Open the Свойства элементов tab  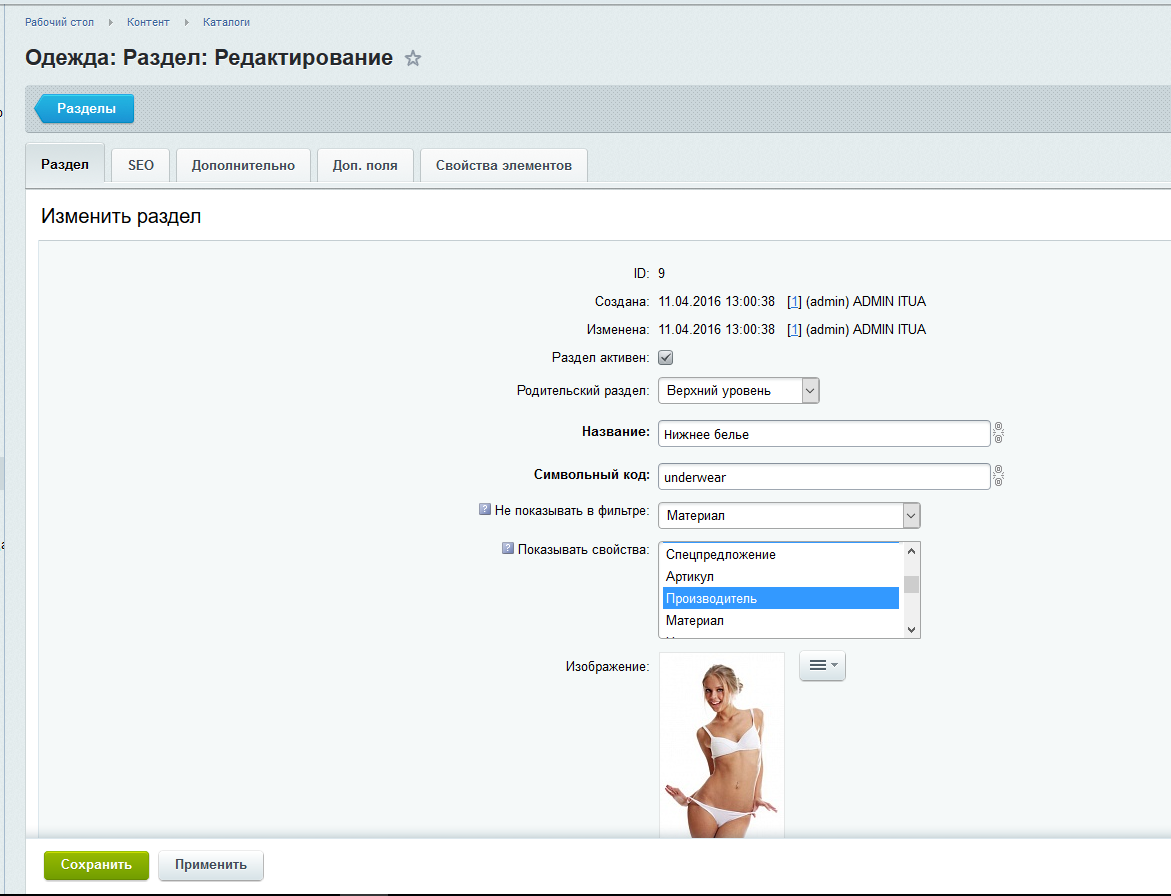(503, 165)
